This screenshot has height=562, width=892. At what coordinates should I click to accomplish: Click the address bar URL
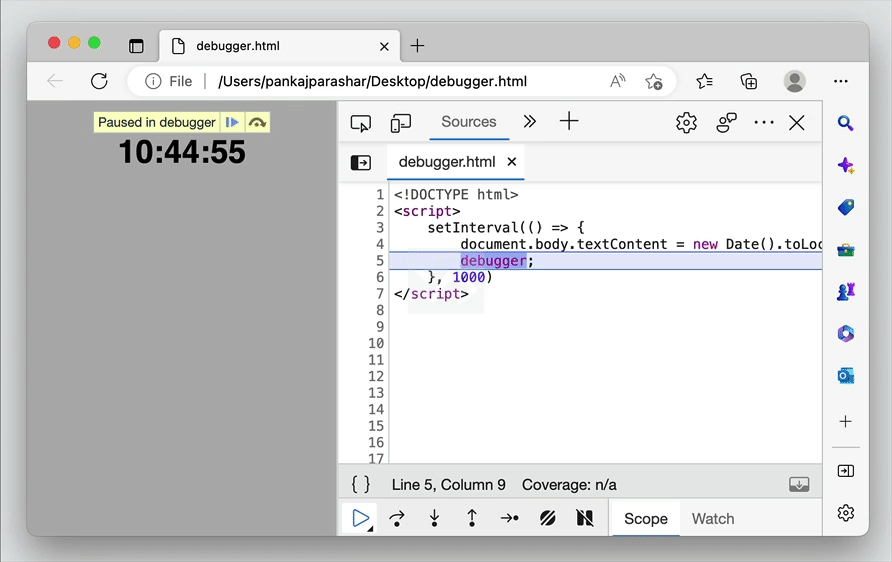(x=373, y=81)
